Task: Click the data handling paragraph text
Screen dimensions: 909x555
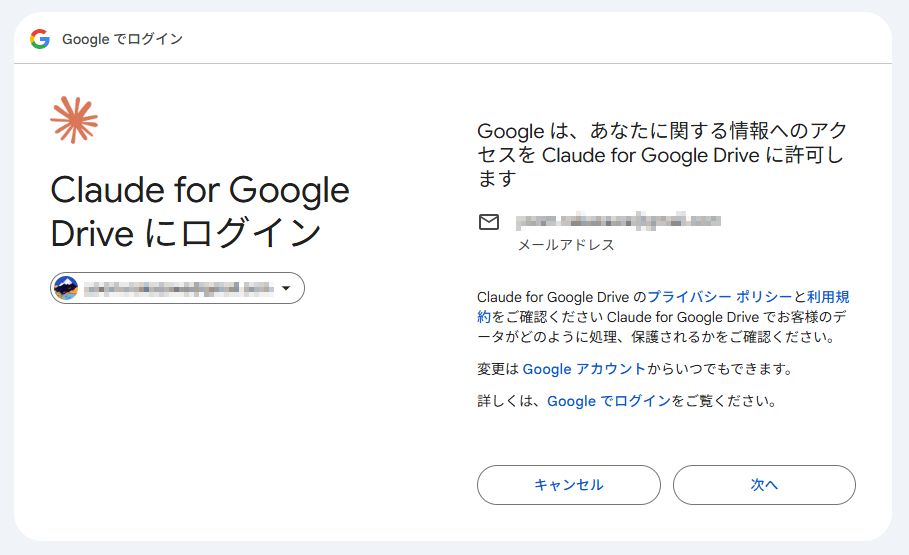Action: [663, 317]
